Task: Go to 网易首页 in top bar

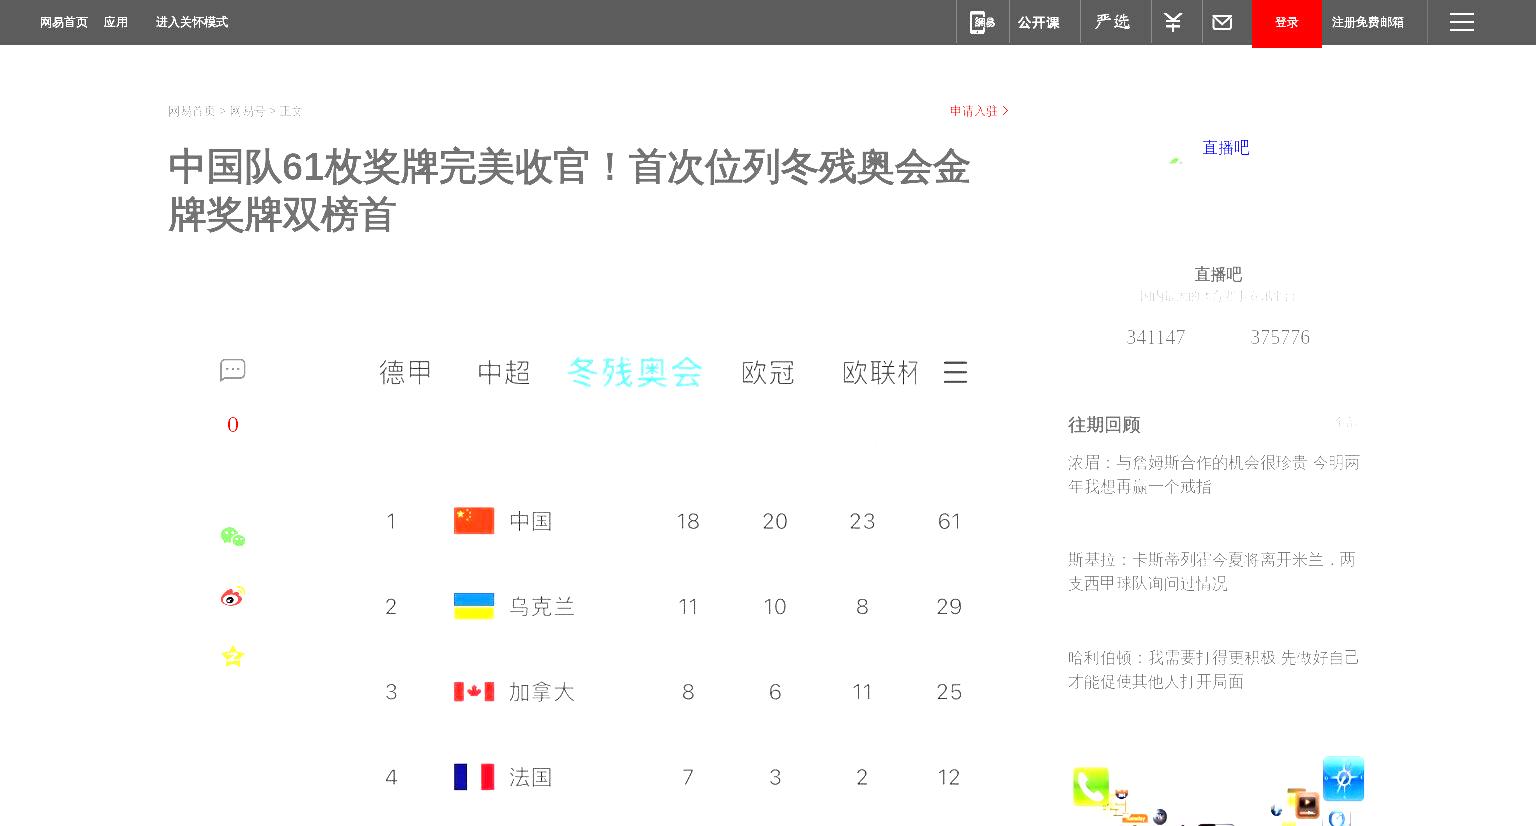Action: 64,22
